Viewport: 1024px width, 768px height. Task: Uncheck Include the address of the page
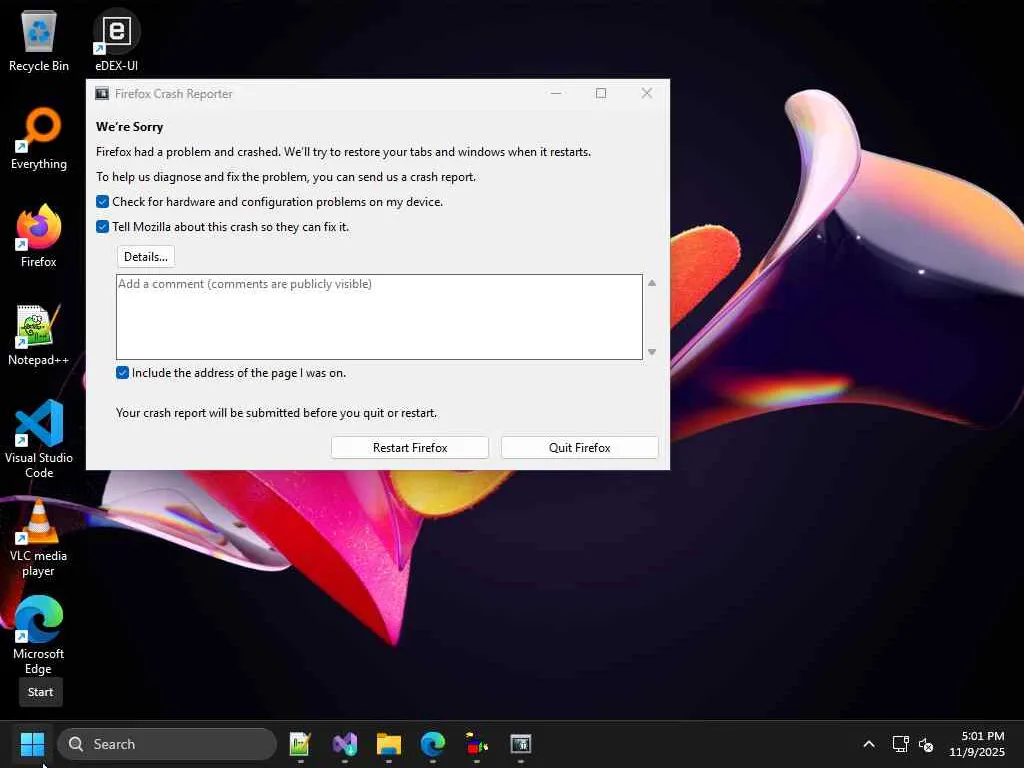pos(122,373)
